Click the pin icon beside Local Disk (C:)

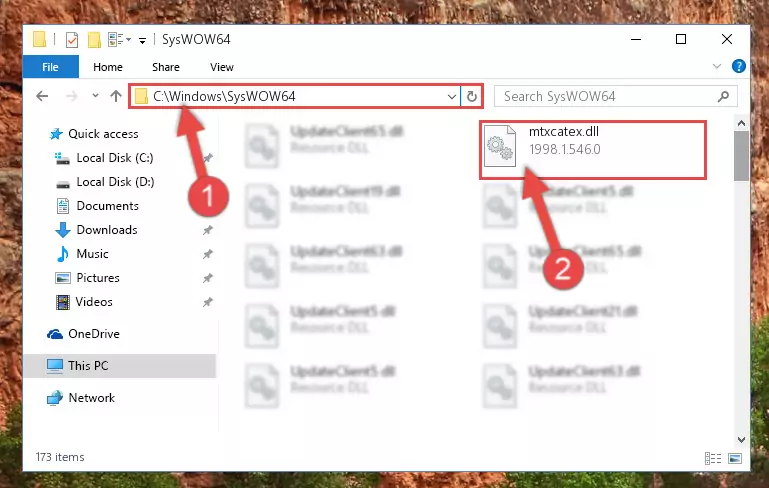pos(208,157)
